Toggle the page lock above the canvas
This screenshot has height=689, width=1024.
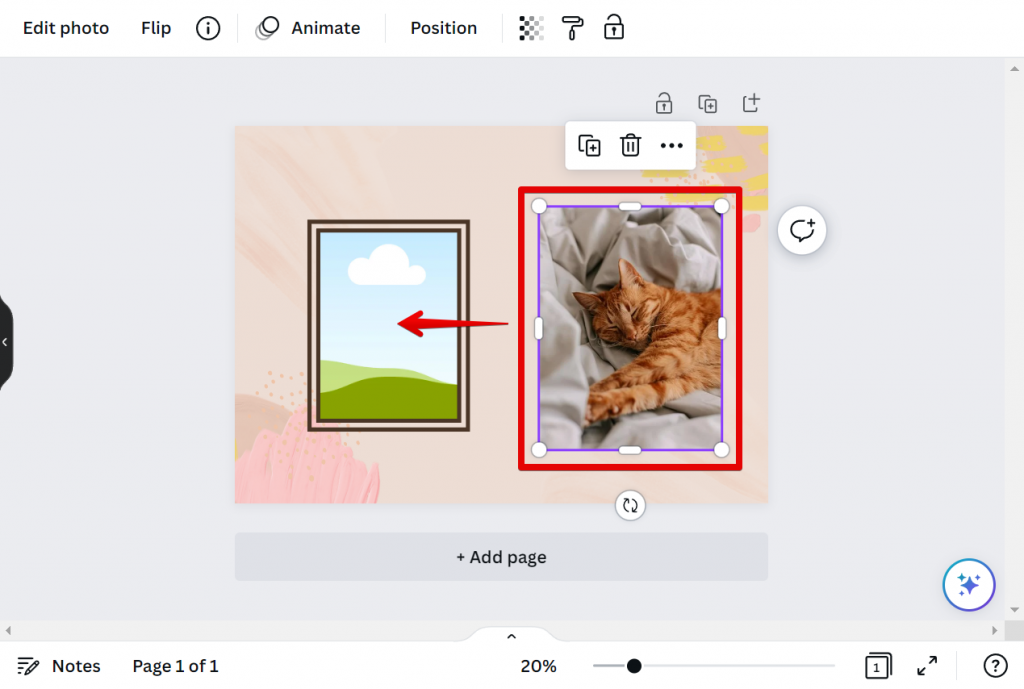coord(663,103)
